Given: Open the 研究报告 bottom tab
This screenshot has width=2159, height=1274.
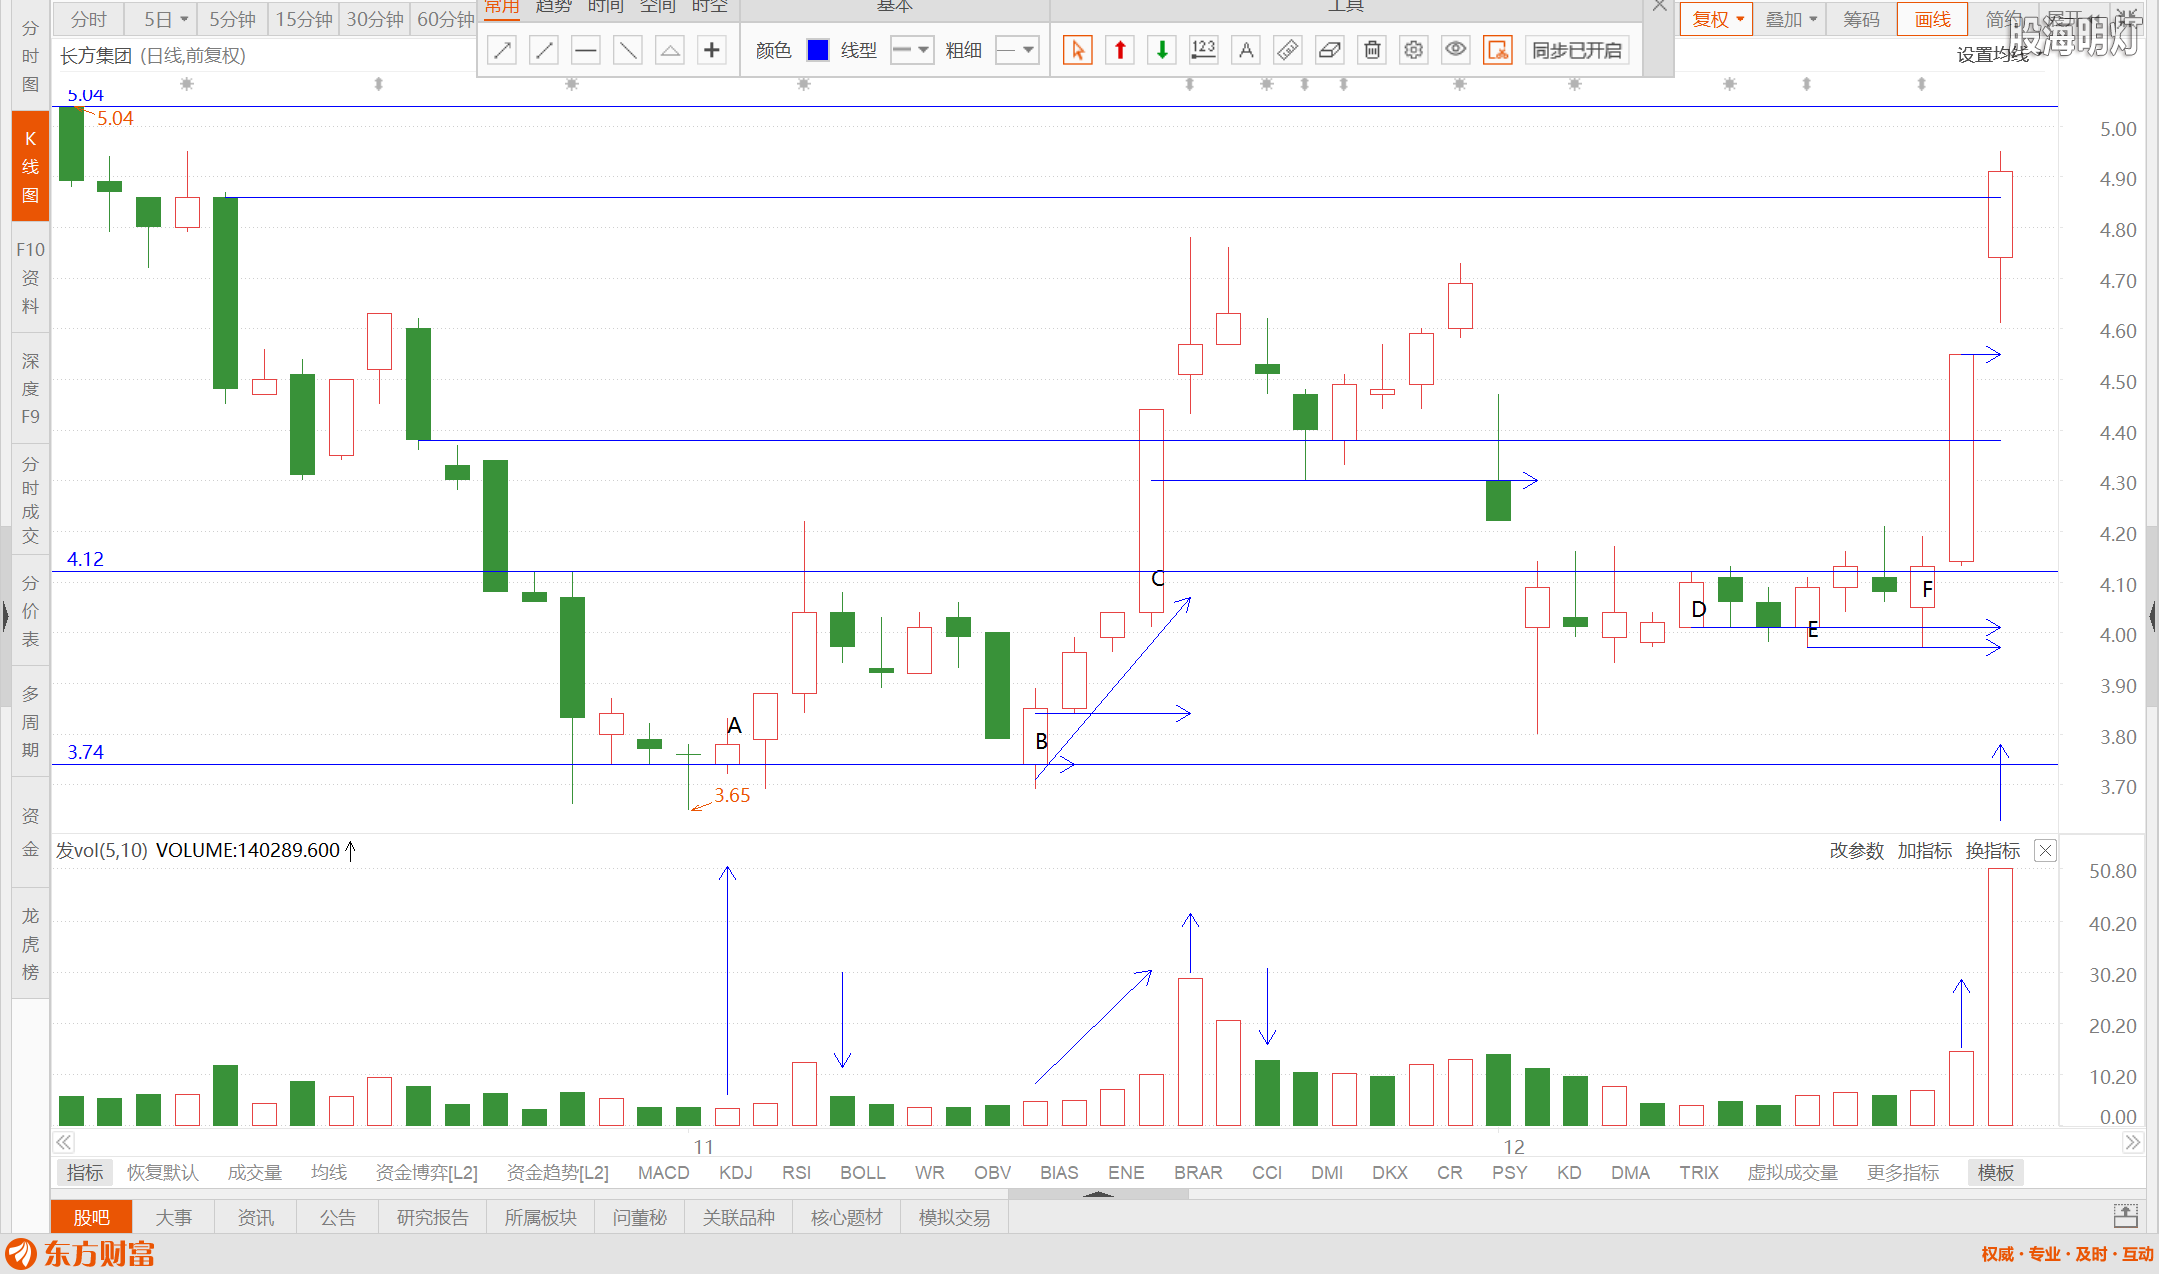Looking at the screenshot, I should pyautogui.click(x=432, y=1217).
